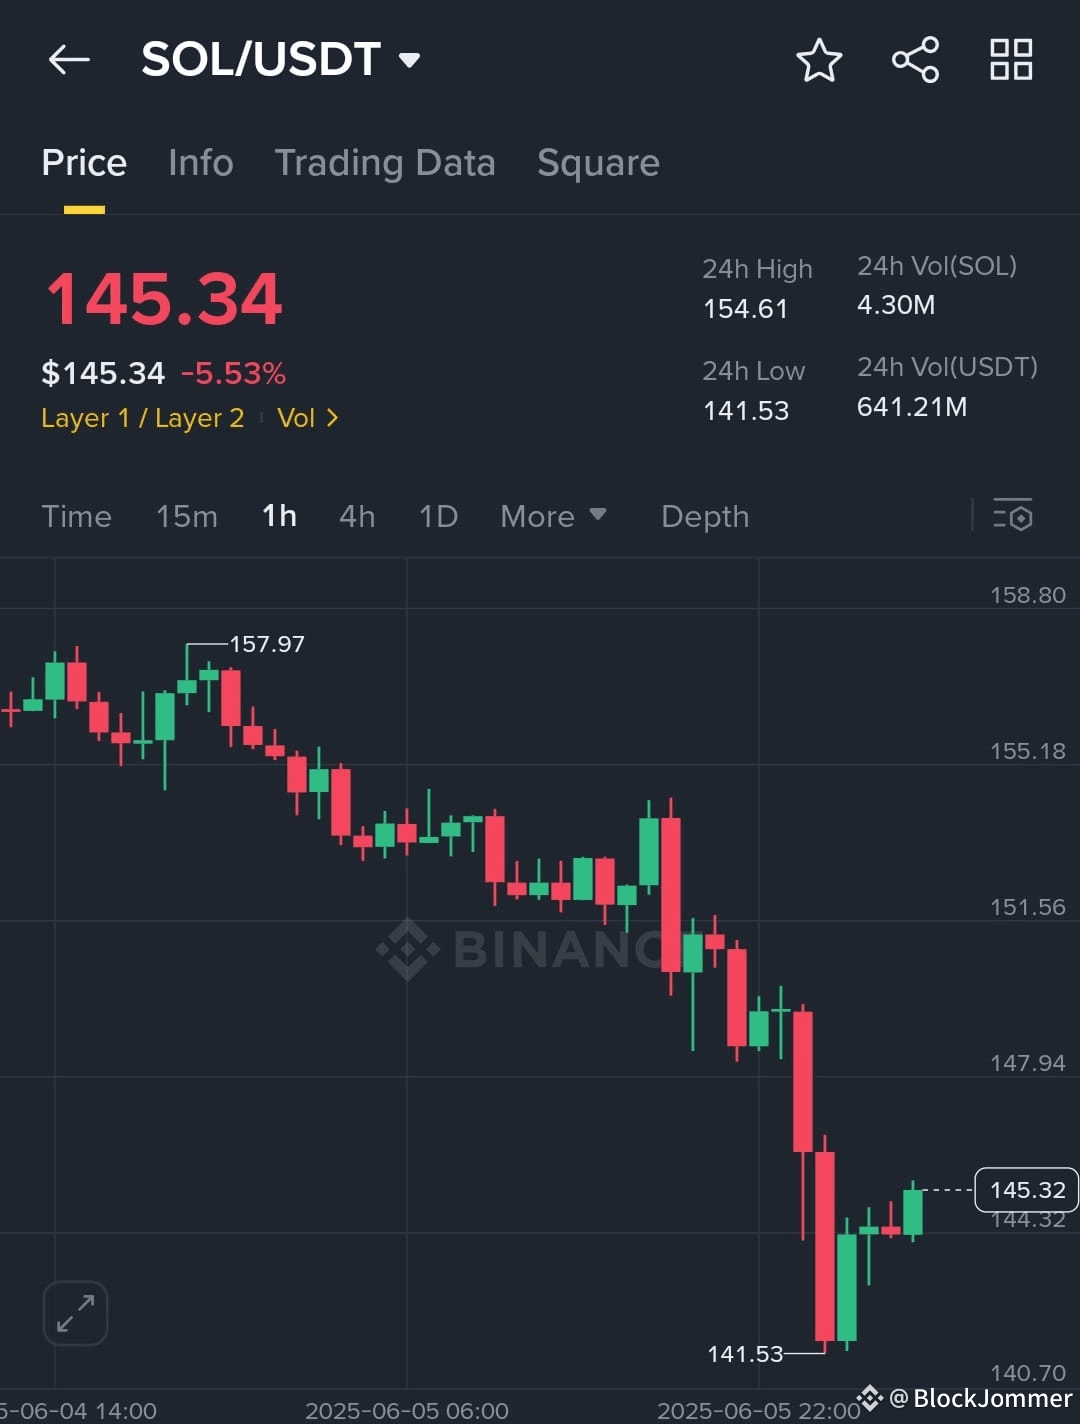This screenshot has width=1080, height=1424.
Task: Star SOL/USDT as a favorite
Action: 818,60
